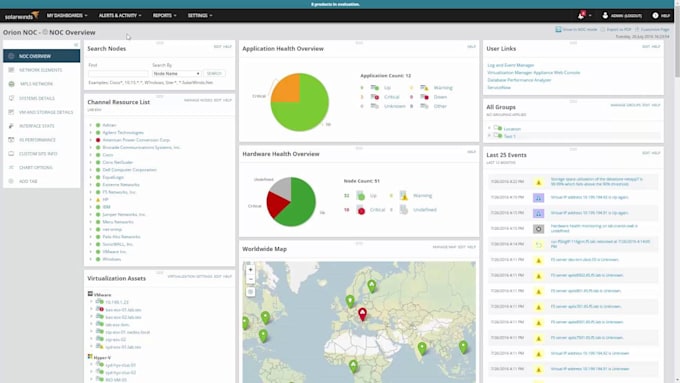Click the Hyper-V group icon in Virtualization Assets
The image size is (680, 383).
coord(90,357)
